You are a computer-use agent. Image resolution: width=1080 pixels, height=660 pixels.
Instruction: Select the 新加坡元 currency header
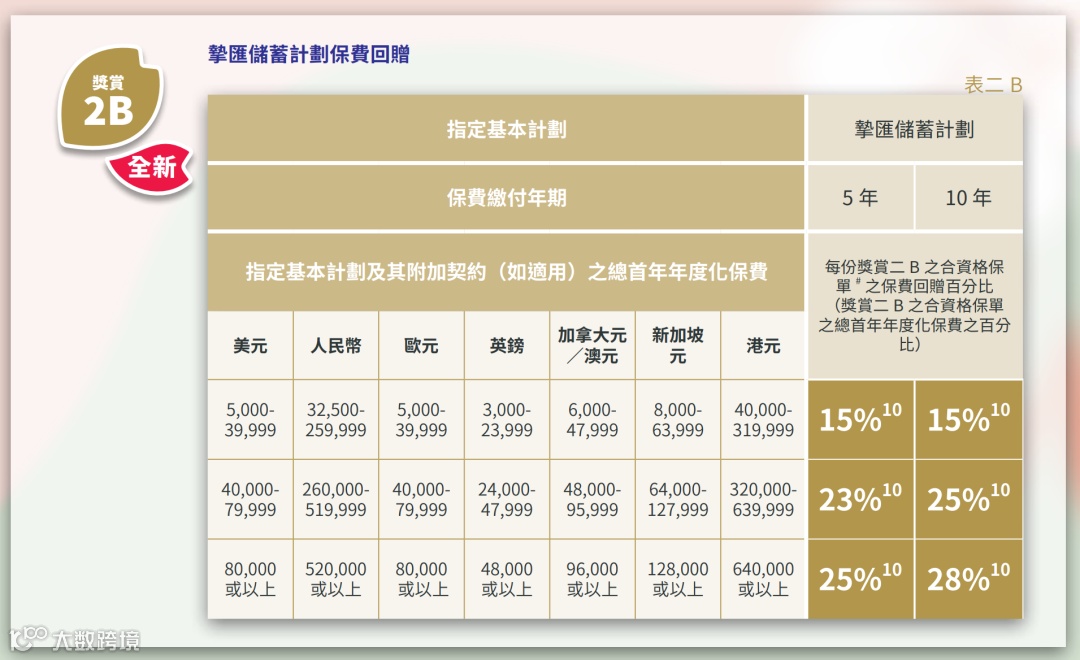coord(678,345)
